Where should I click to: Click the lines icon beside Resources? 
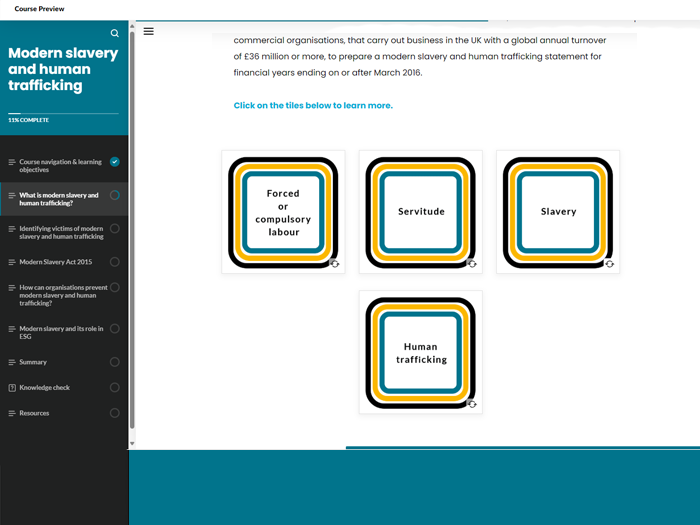click(x=12, y=413)
